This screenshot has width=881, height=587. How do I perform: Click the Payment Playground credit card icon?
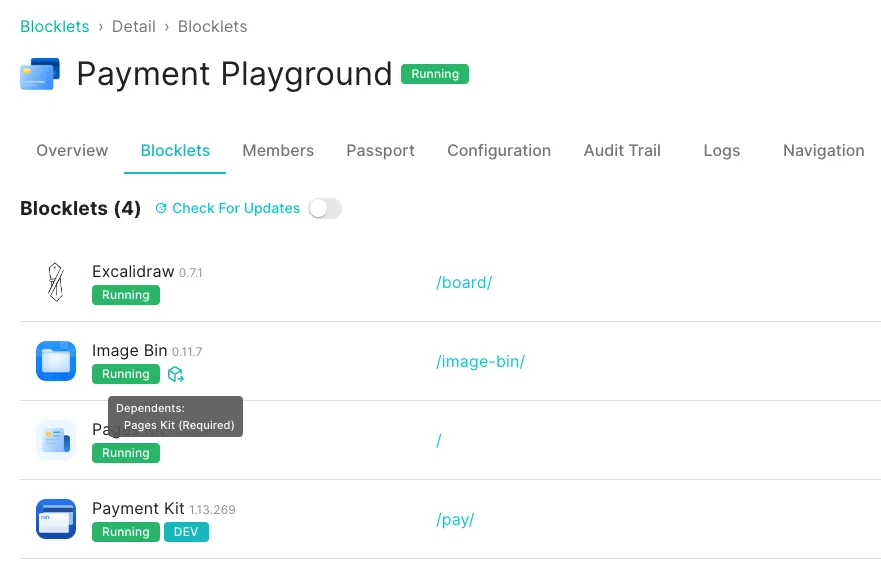[x=40, y=74]
